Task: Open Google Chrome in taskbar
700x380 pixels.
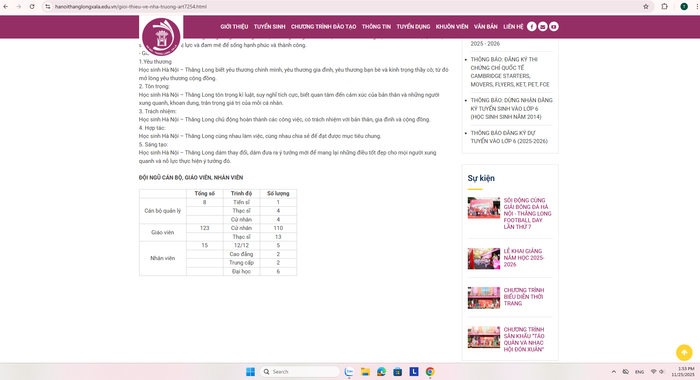Action: coord(430,372)
